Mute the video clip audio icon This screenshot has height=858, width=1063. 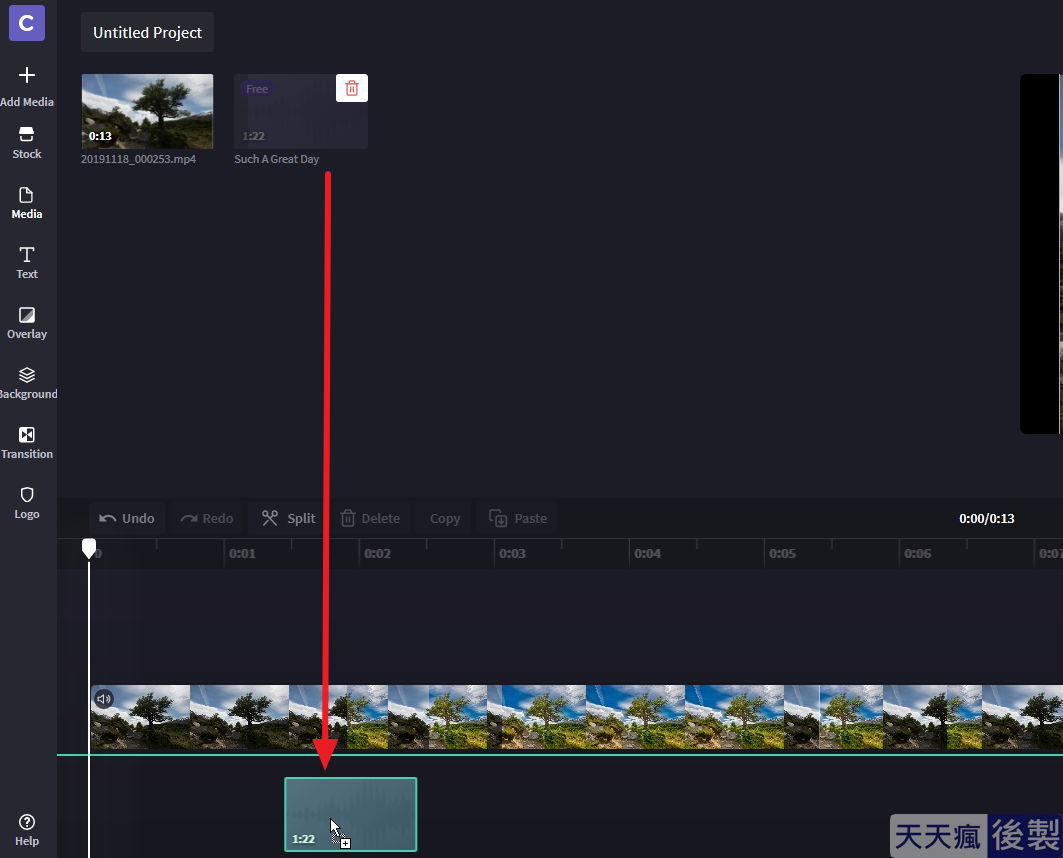tap(104, 698)
